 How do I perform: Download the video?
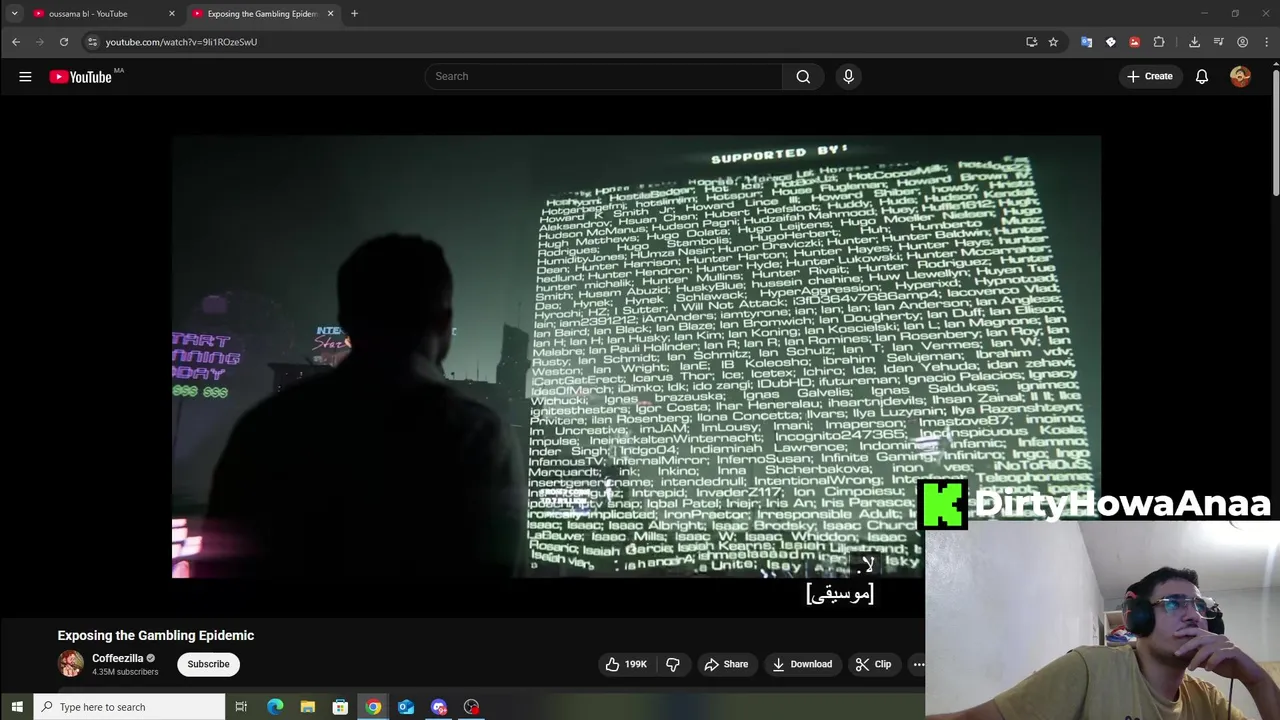802,664
